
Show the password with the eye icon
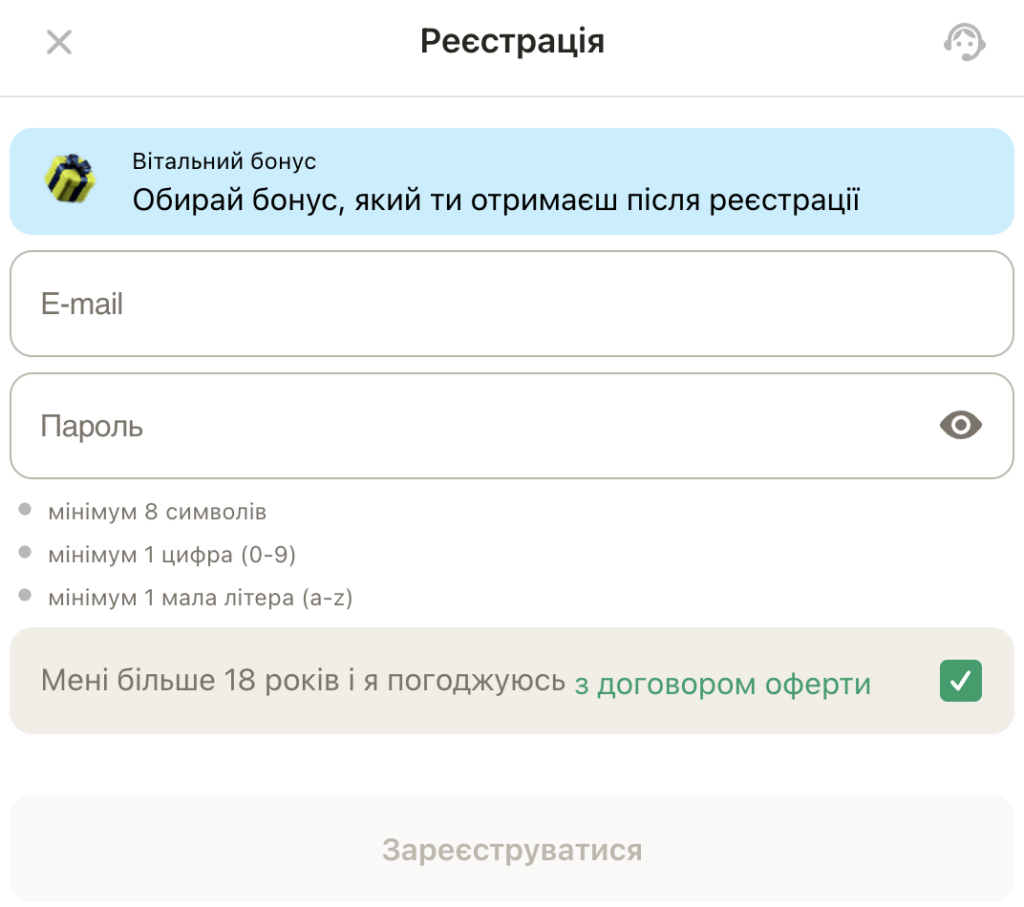click(x=959, y=425)
